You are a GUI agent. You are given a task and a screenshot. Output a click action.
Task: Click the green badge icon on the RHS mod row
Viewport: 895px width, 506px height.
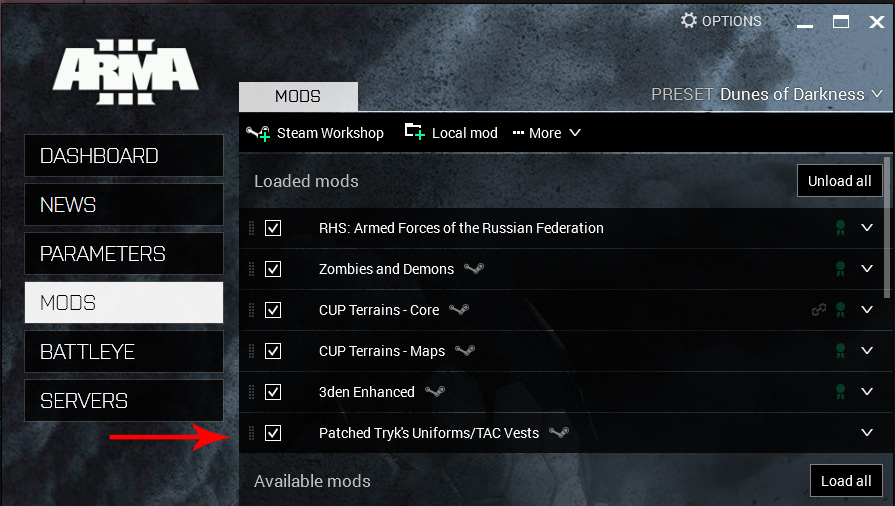click(841, 228)
